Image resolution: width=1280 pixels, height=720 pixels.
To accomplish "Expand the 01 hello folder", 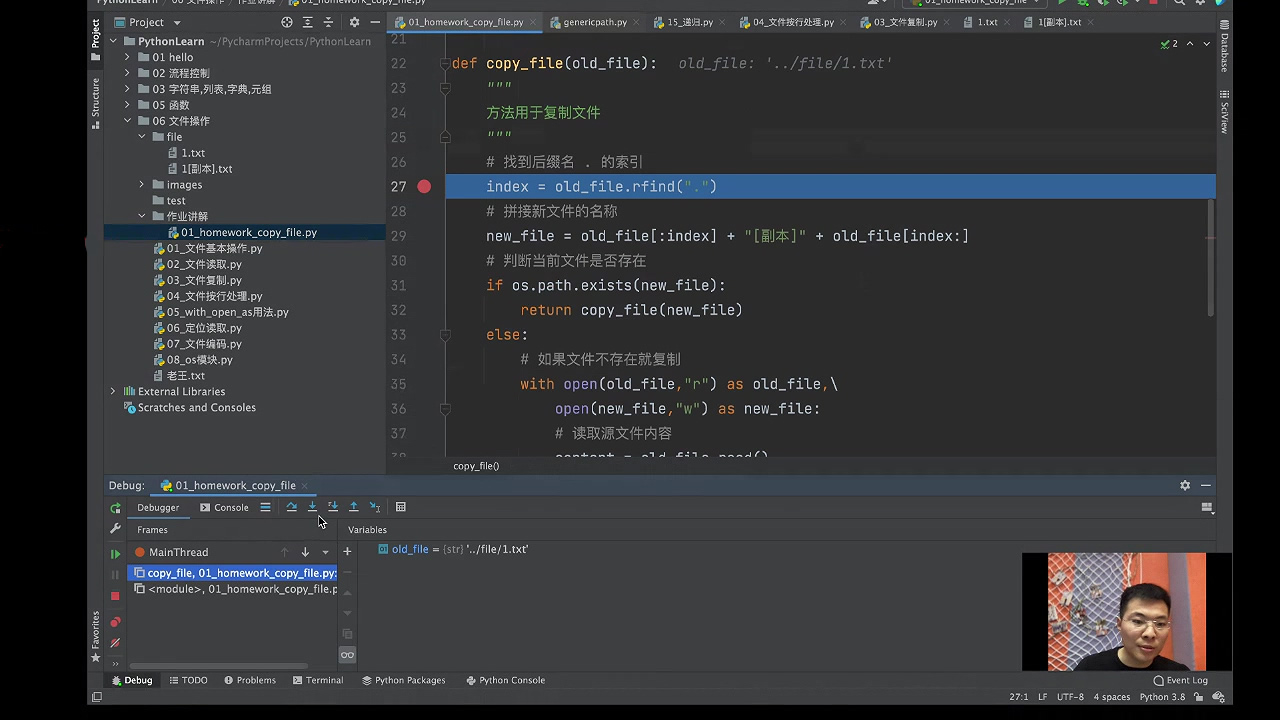I will [x=127, y=57].
